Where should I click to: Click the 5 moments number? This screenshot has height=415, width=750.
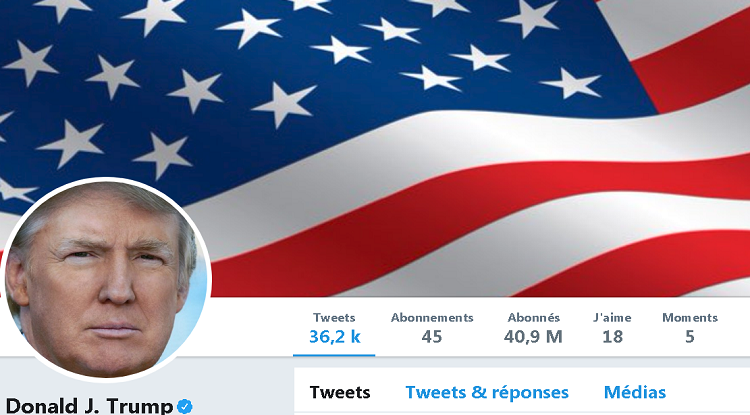tap(689, 337)
